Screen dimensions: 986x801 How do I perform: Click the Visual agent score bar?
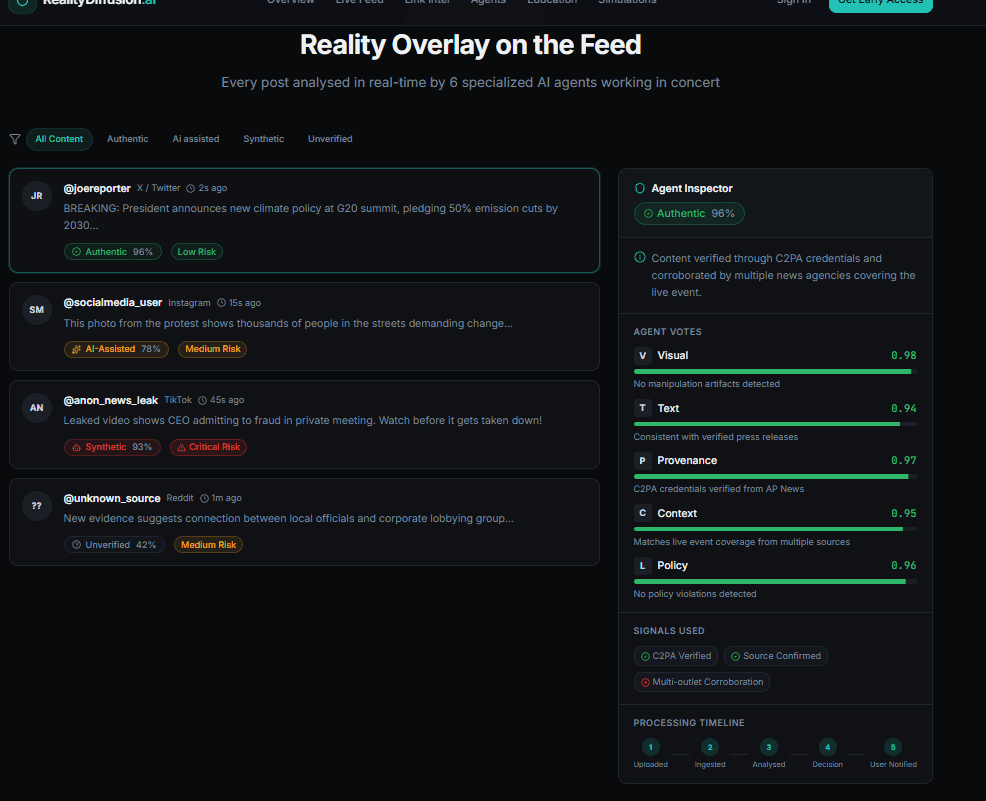(774, 371)
